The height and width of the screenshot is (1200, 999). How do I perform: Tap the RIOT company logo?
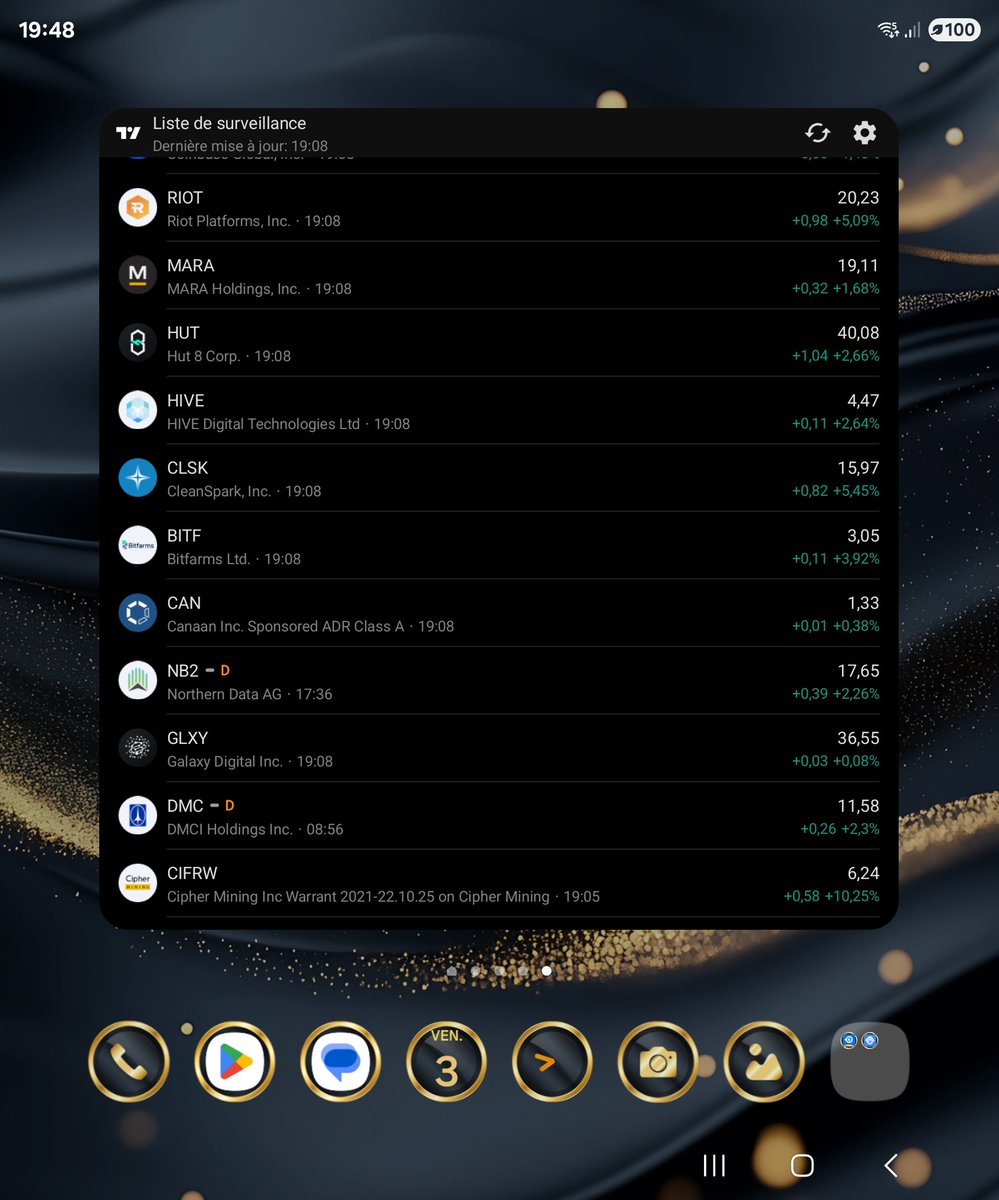pyautogui.click(x=138, y=208)
